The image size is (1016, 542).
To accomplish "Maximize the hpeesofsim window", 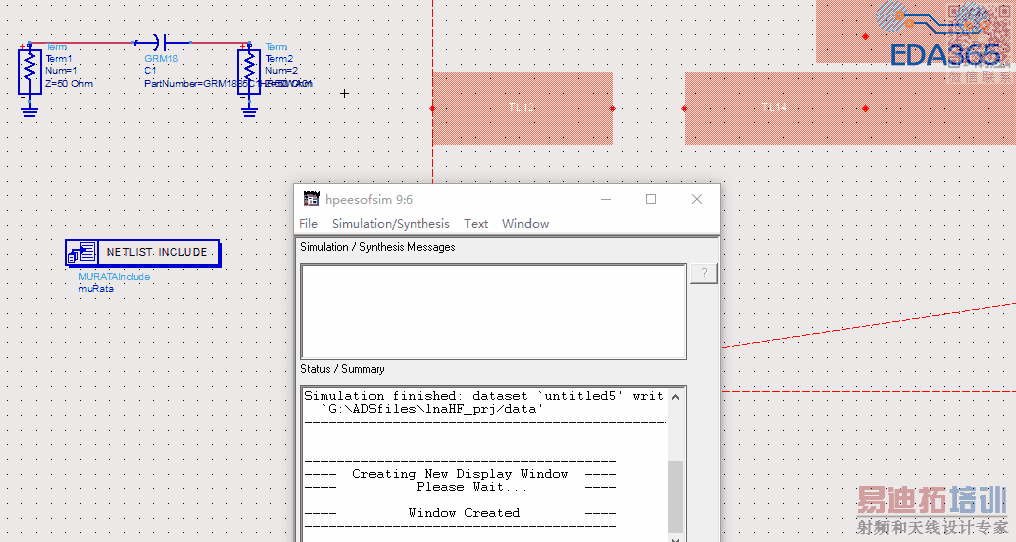I will pos(651,199).
